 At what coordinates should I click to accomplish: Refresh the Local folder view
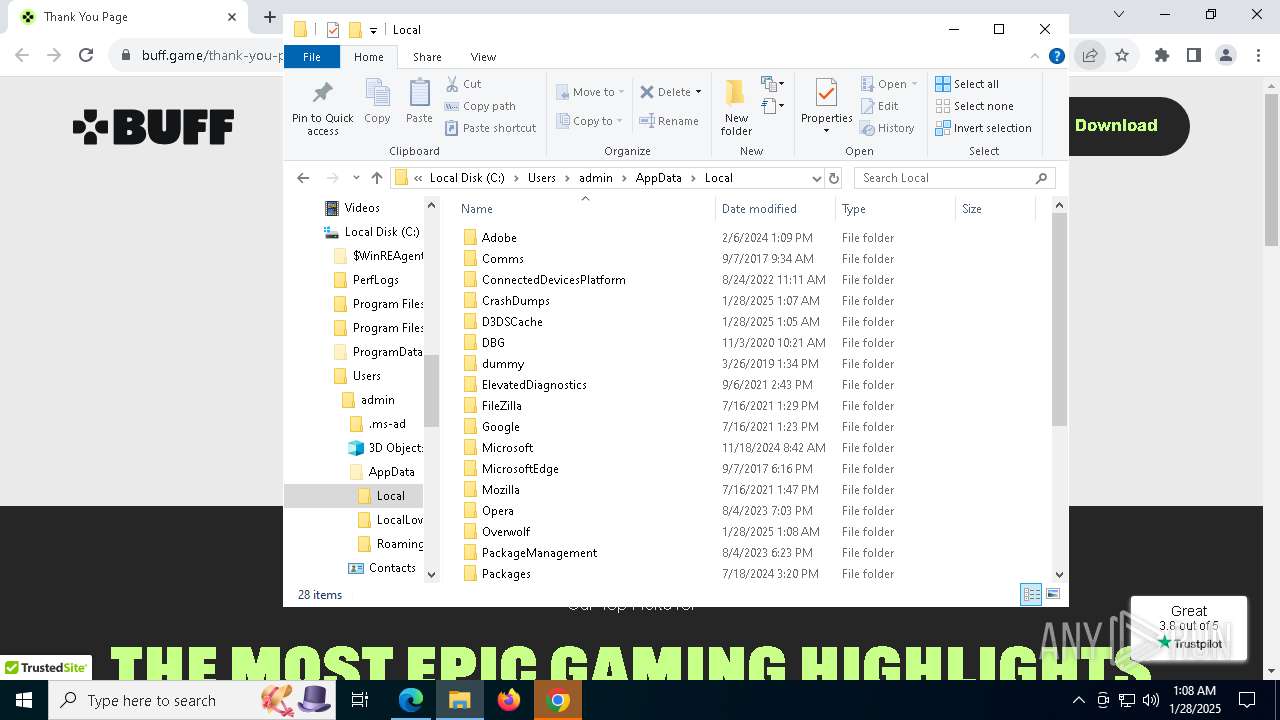(834, 178)
